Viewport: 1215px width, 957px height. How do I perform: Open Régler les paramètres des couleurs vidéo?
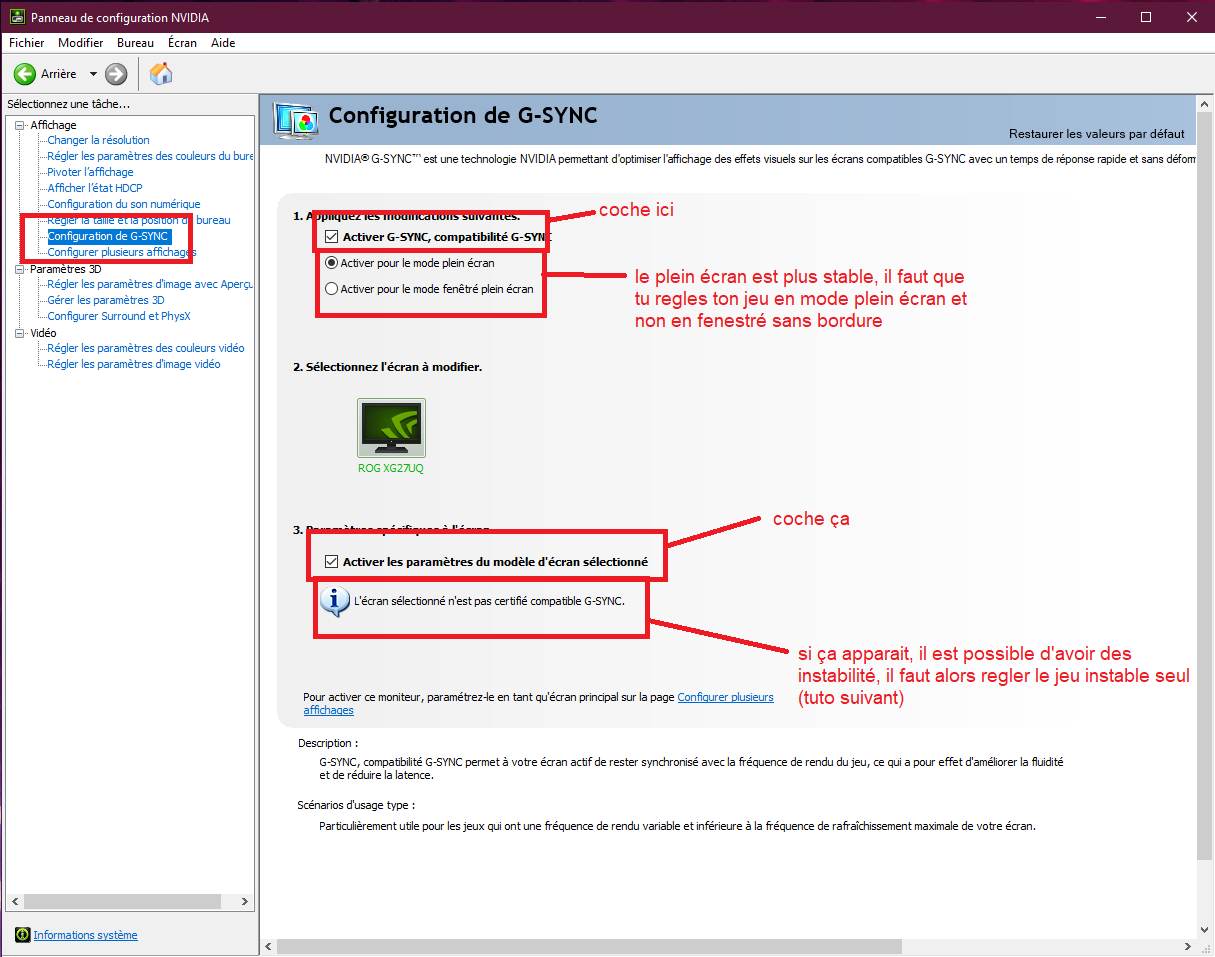click(146, 348)
